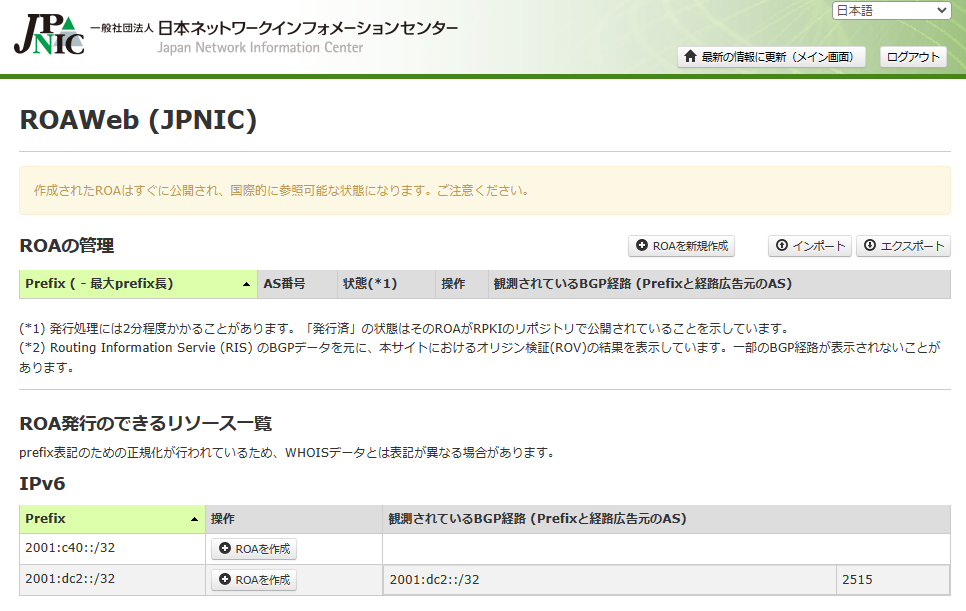
Task: Open the 日本語 language dropdown
Action: pos(891,10)
